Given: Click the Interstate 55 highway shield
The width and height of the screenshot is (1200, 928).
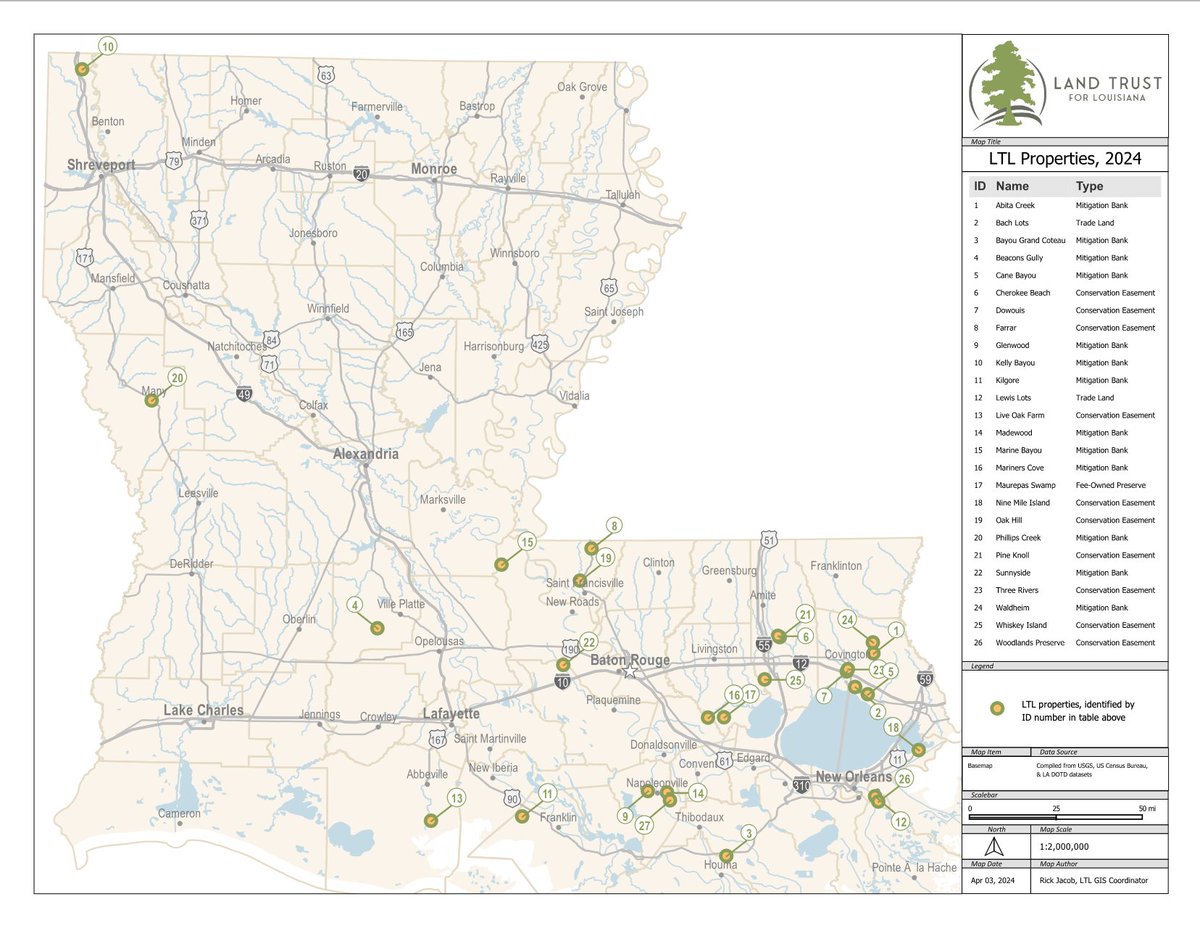Looking at the screenshot, I should [766, 647].
